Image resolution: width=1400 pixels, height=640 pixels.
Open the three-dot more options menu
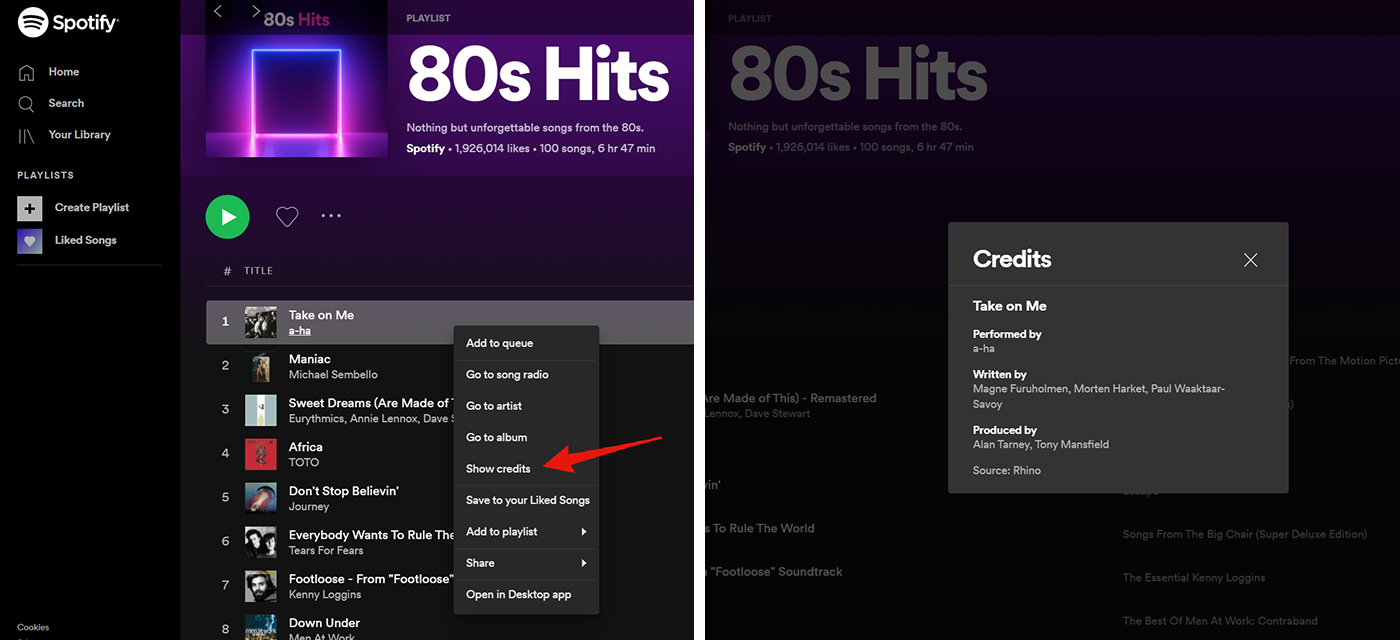[331, 216]
